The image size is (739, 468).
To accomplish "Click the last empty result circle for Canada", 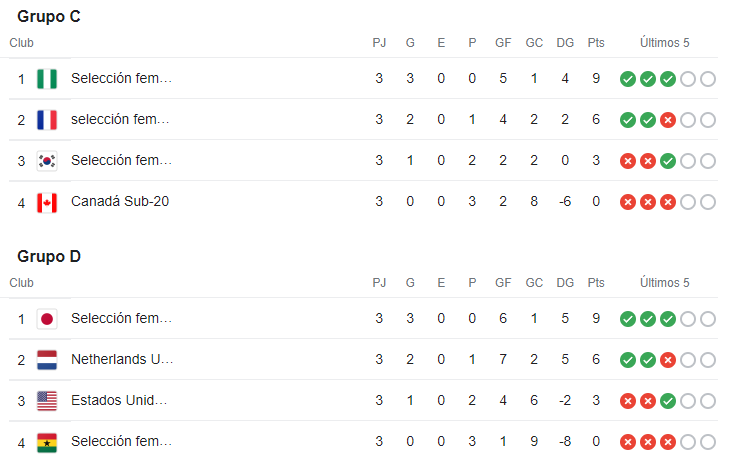I will pos(708,202).
